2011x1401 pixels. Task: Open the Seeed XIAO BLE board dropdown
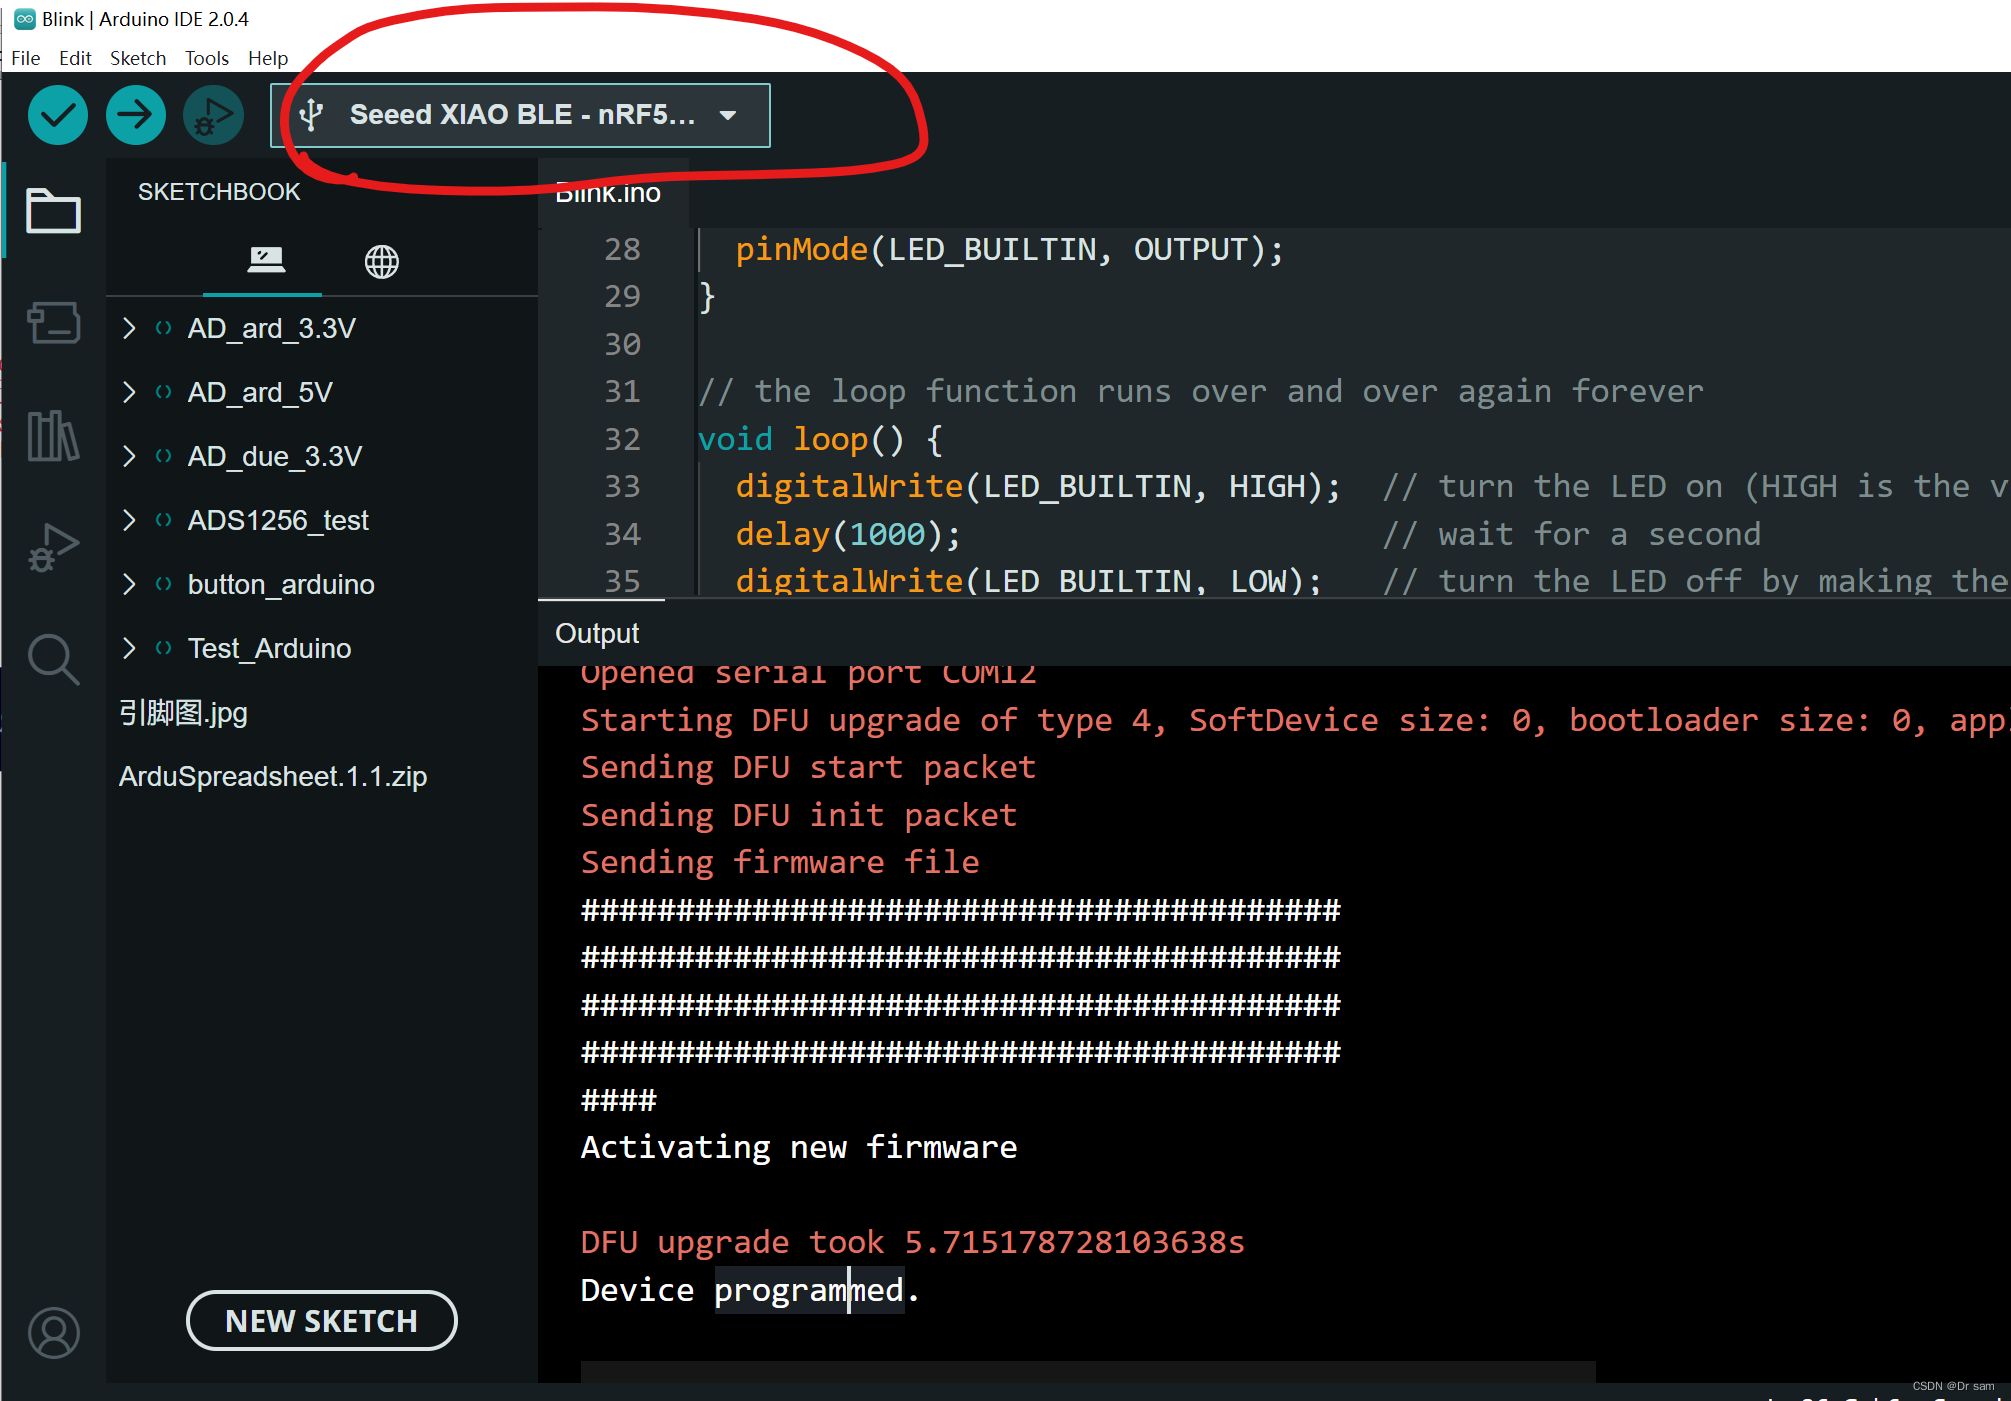[520, 115]
